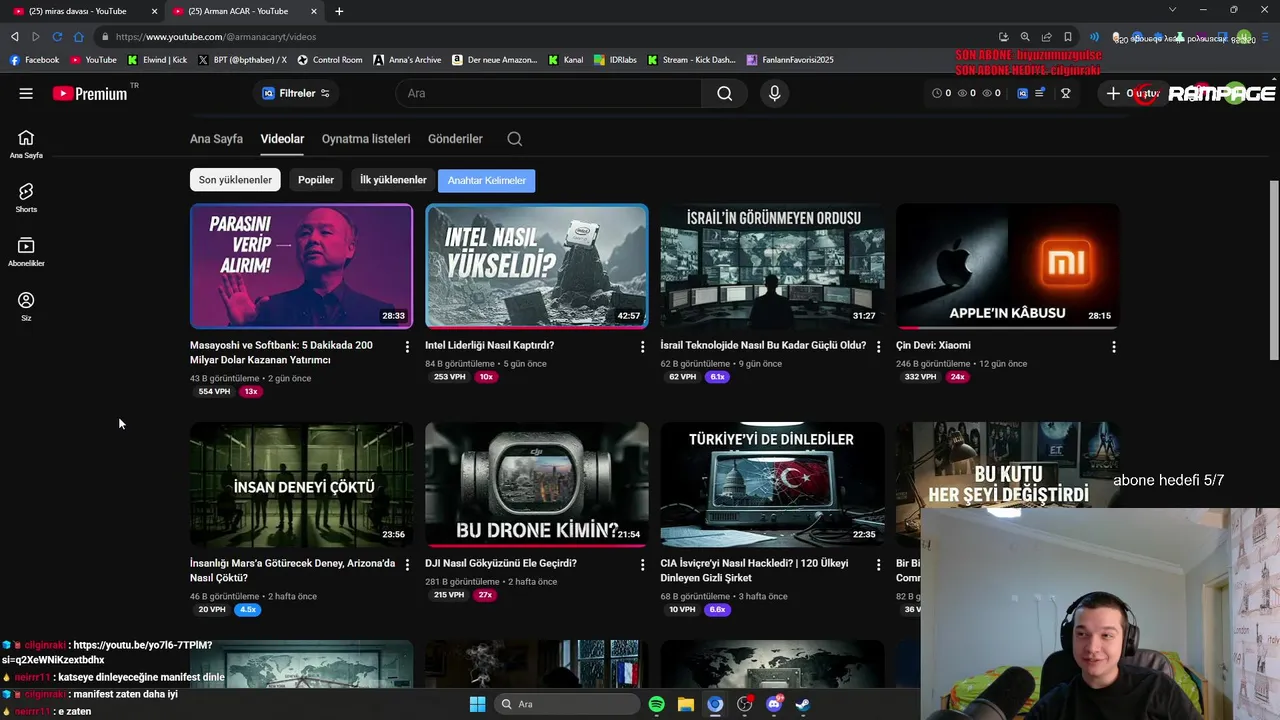This screenshot has width=1280, height=720.
Task: Go back with browser back arrow
Action: click(14, 37)
